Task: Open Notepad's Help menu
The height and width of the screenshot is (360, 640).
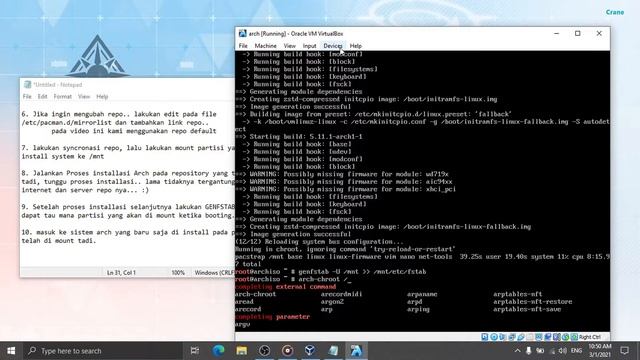Action: coord(102,97)
